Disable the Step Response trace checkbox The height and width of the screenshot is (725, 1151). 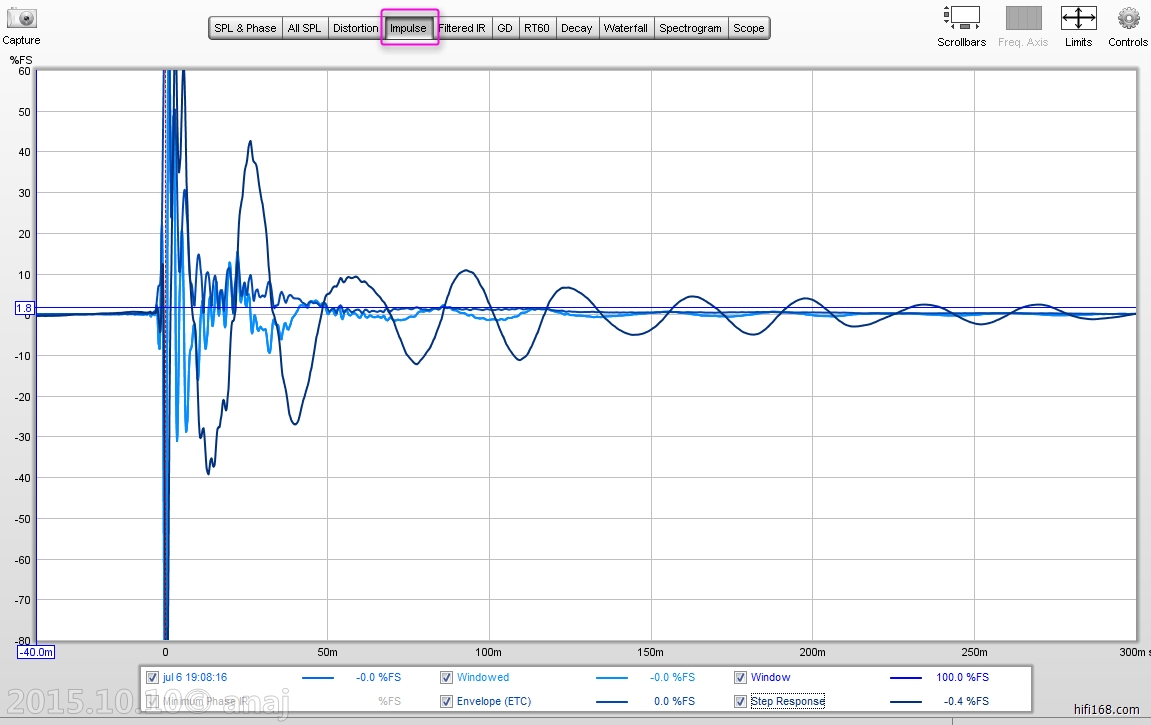tap(741, 701)
